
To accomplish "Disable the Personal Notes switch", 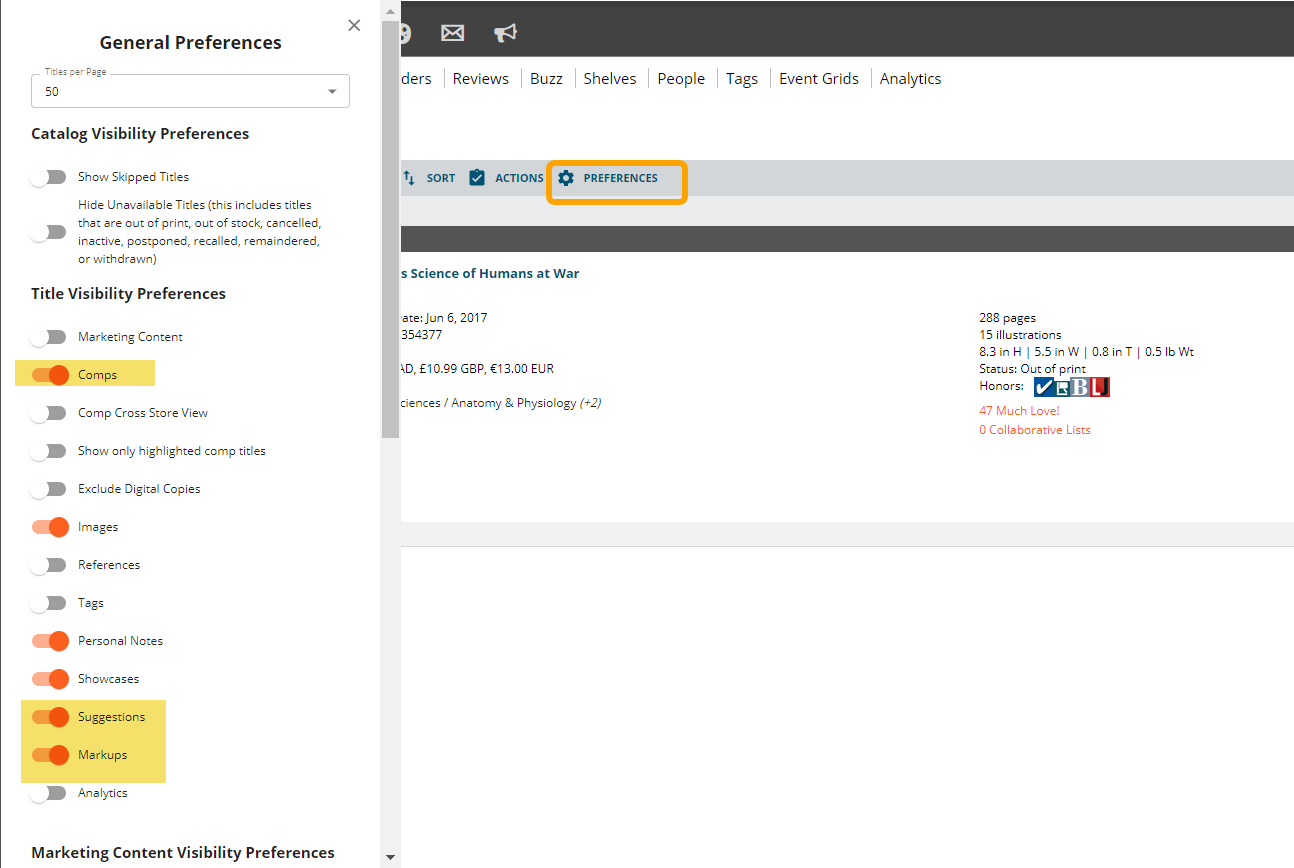I will (x=50, y=641).
